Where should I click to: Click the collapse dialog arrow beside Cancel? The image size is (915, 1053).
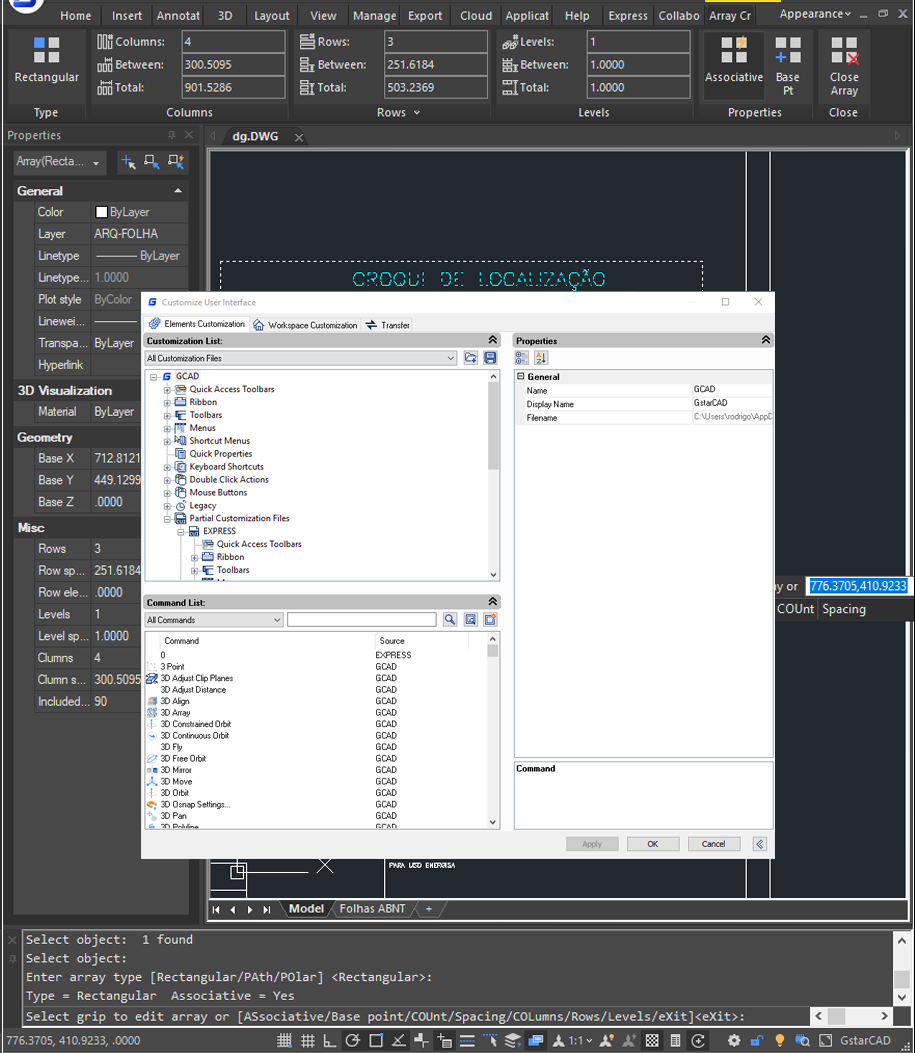tap(760, 844)
